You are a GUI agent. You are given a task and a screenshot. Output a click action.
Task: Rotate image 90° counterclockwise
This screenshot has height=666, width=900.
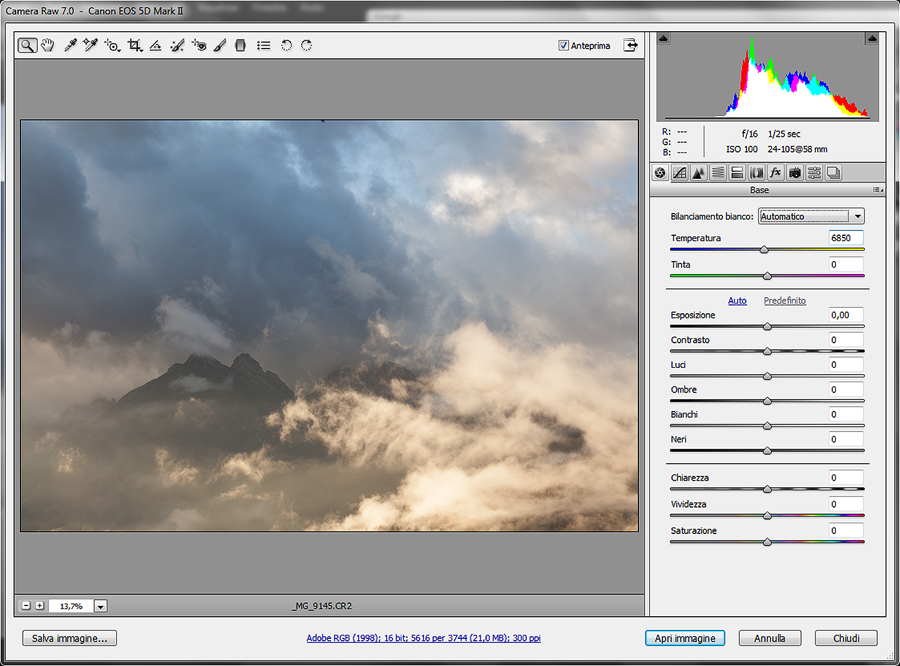pos(286,46)
